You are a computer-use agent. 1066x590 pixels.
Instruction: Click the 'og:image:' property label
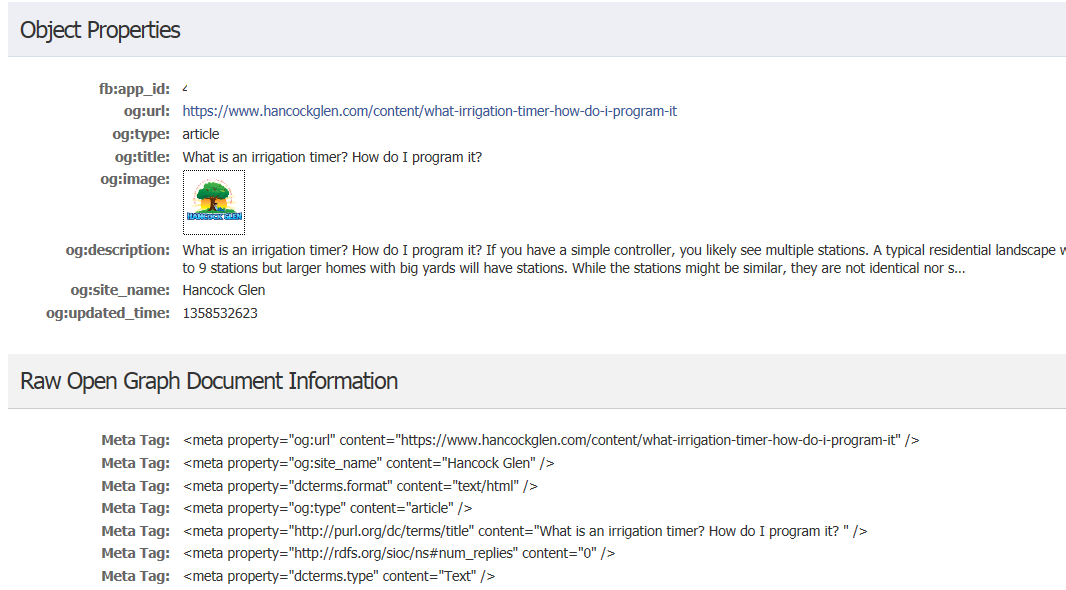coord(135,179)
